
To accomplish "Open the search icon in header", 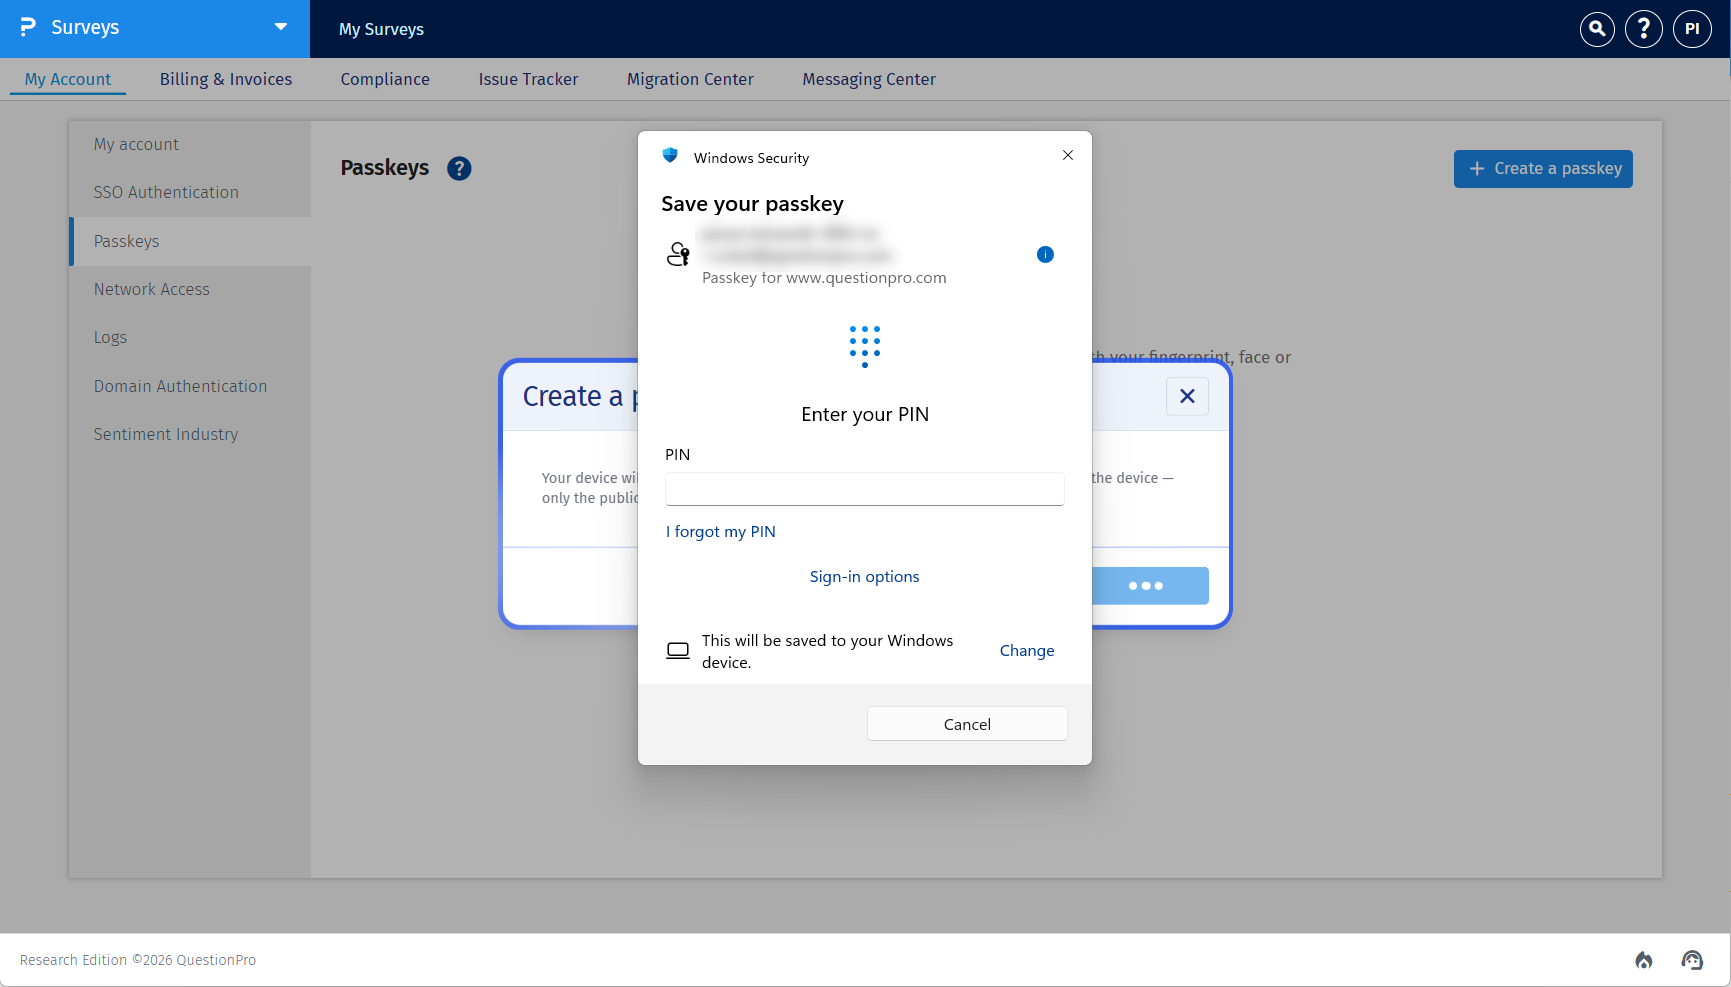I will click(x=1597, y=29).
